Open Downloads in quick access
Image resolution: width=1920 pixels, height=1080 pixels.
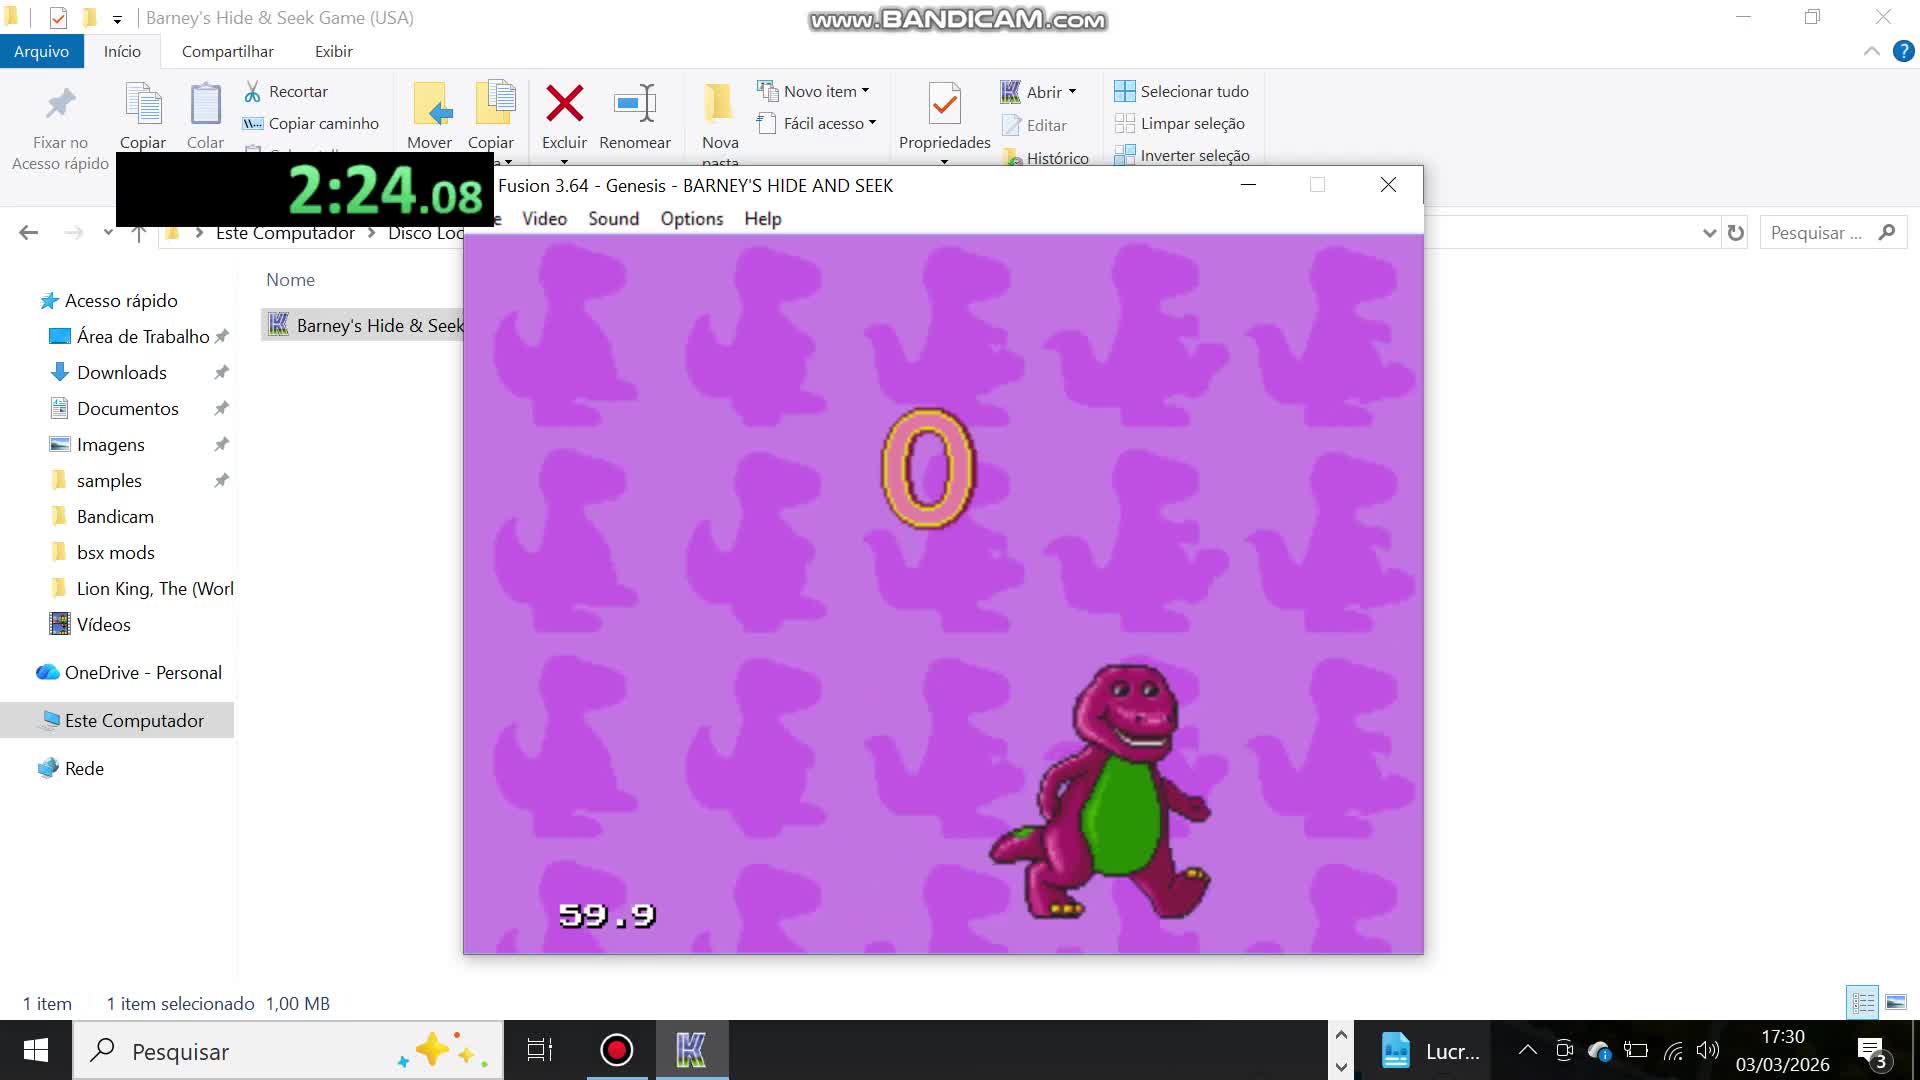click(121, 372)
